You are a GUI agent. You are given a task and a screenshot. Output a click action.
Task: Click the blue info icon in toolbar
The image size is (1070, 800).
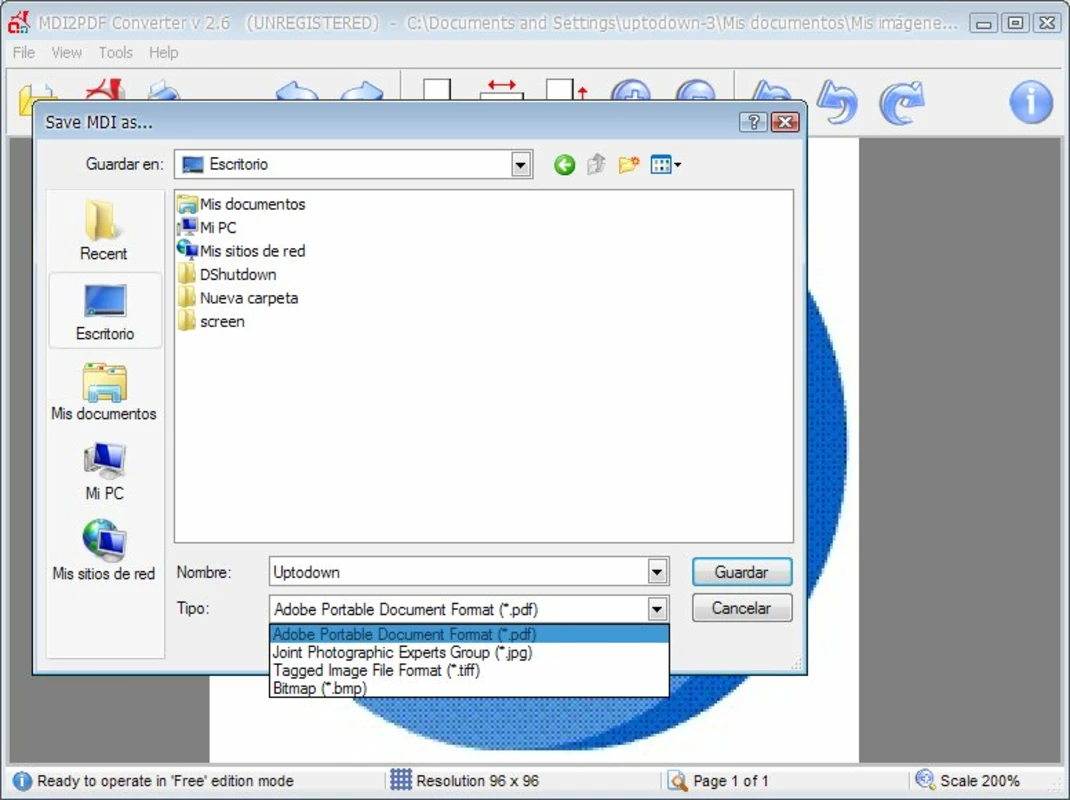click(1030, 102)
